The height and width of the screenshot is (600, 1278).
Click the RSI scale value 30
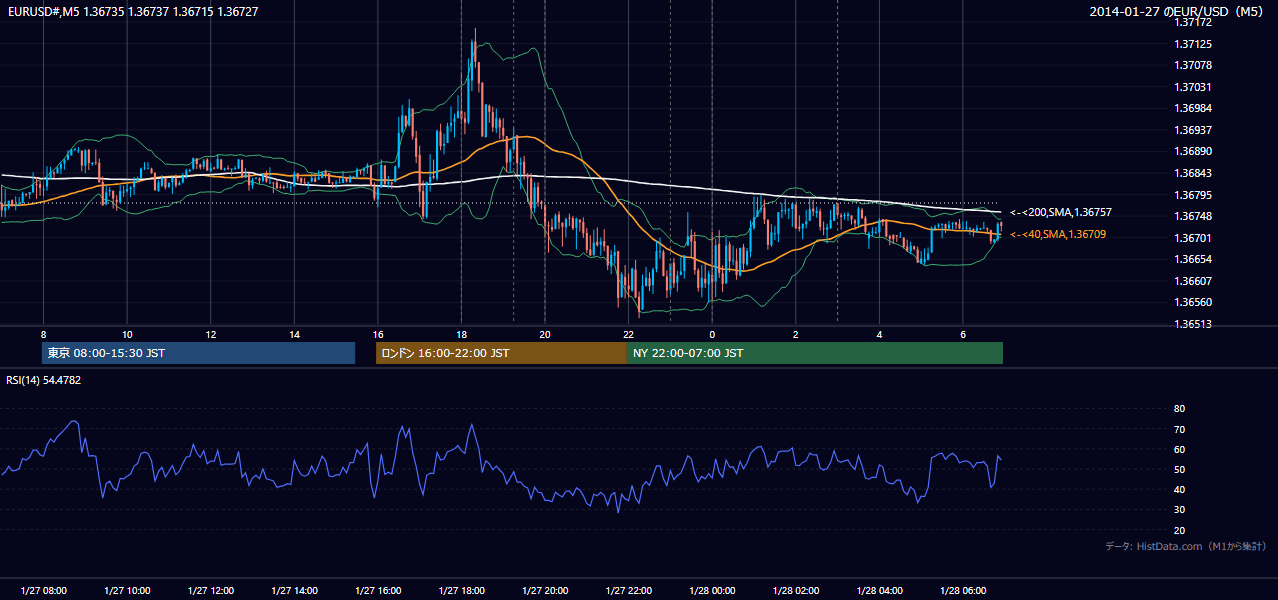tap(1179, 510)
